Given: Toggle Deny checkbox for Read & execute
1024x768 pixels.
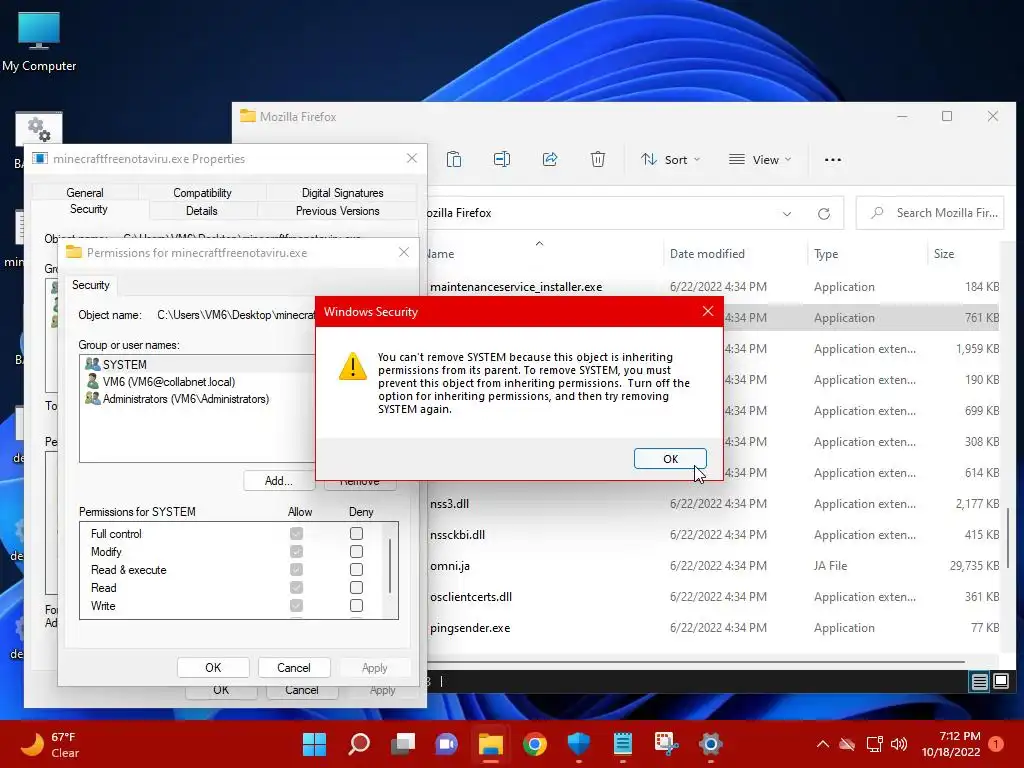Looking at the screenshot, I should point(356,569).
